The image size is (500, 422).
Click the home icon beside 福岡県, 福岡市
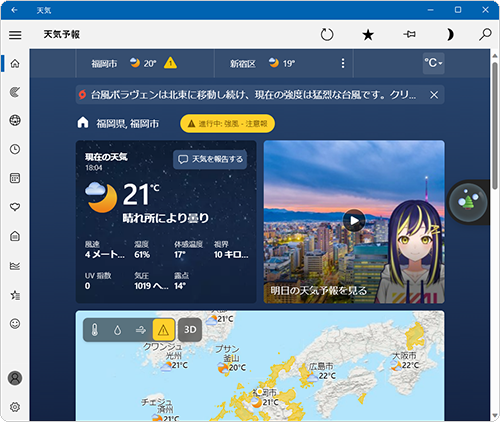pyautogui.click(x=83, y=123)
